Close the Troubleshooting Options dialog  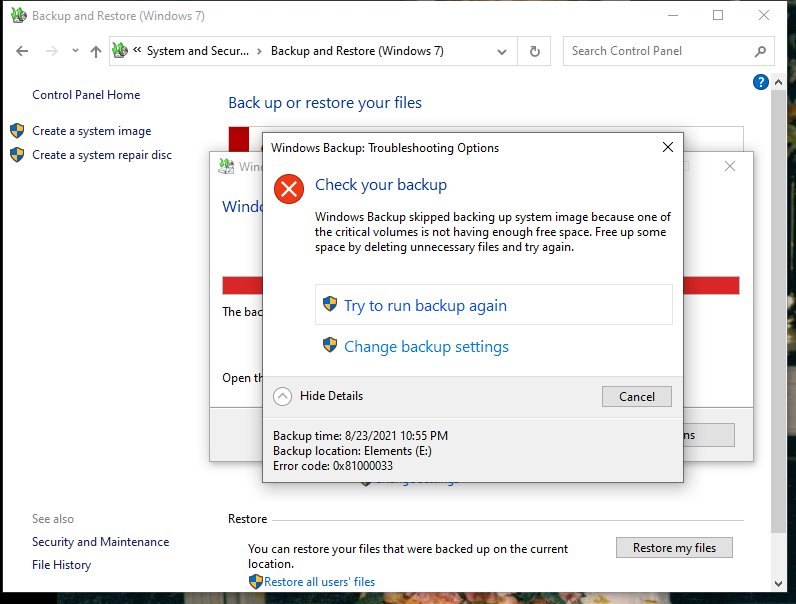668,147
